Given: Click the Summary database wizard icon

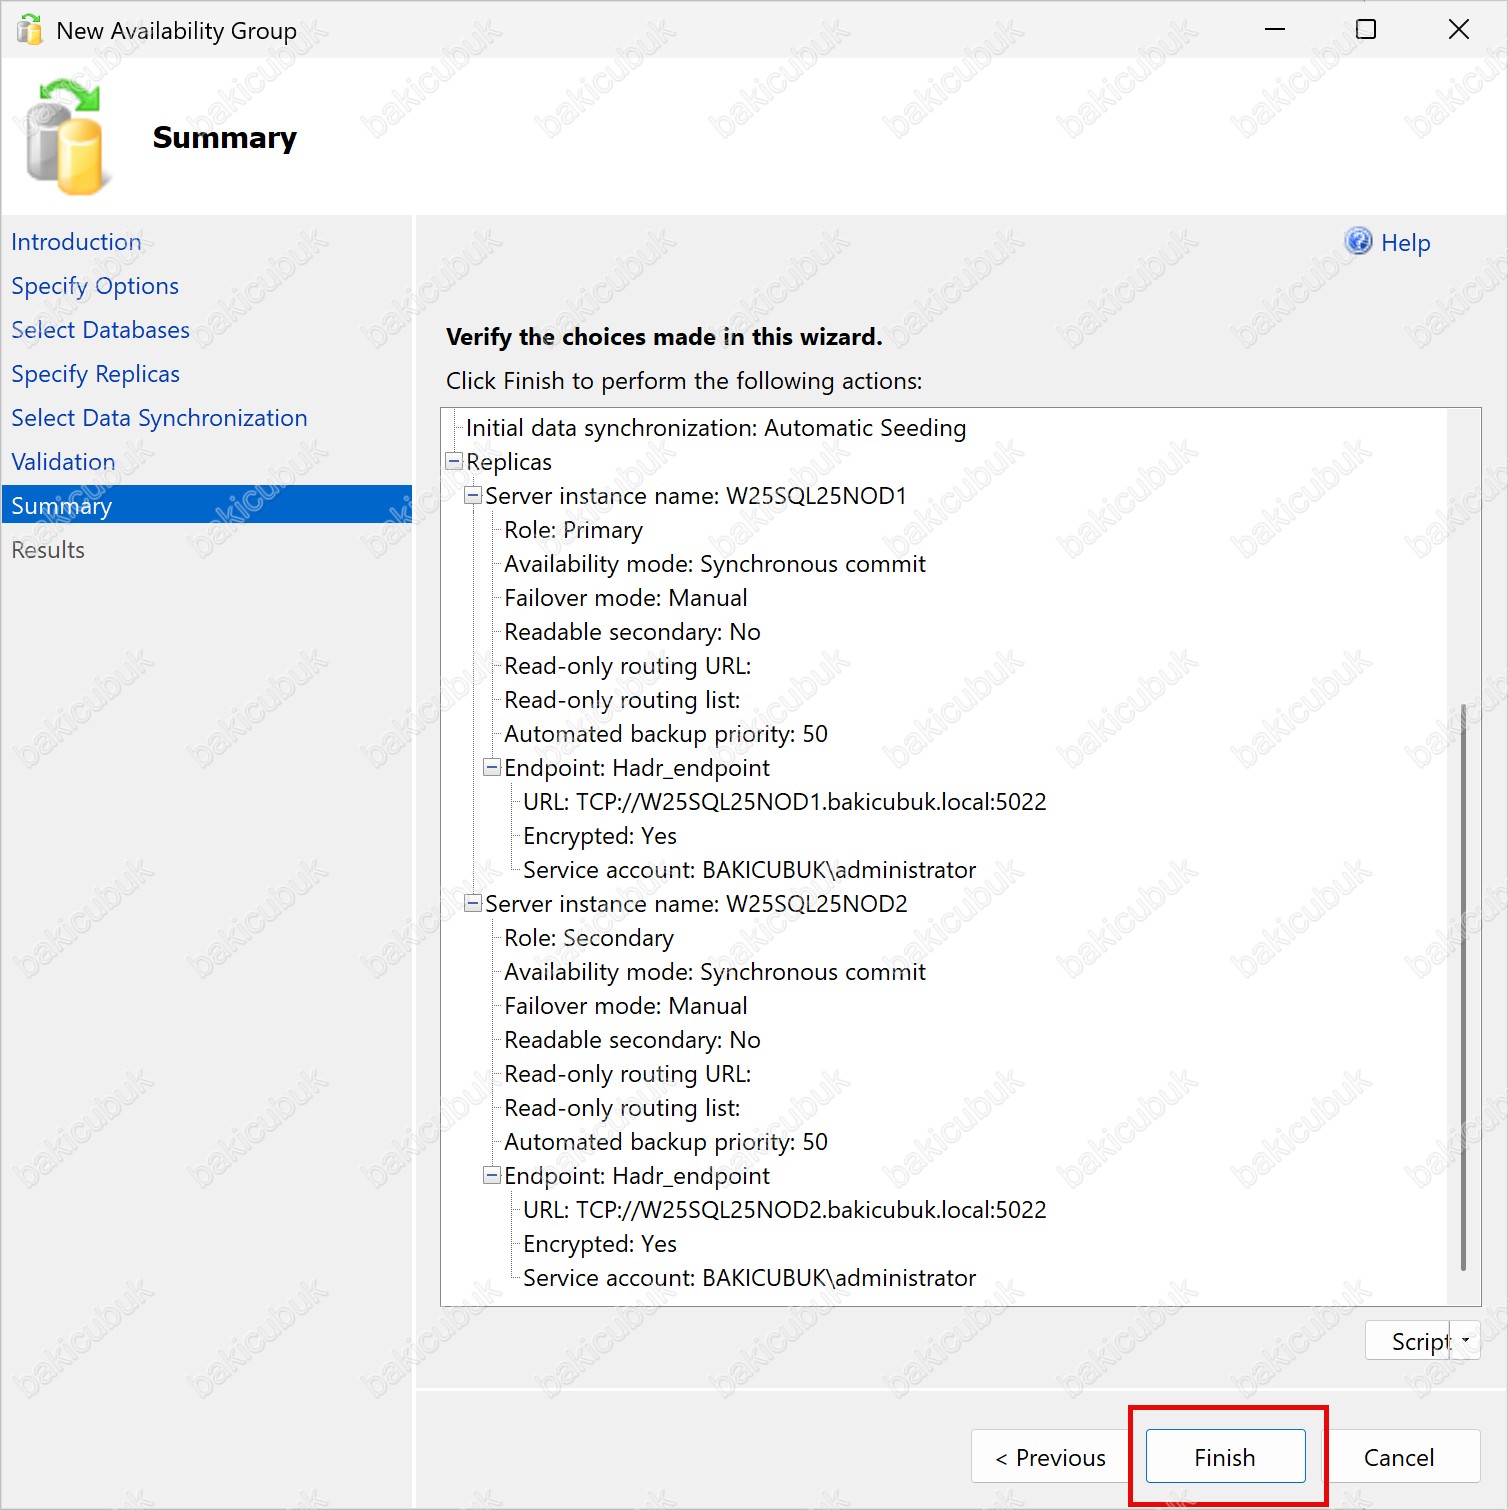Looking at the screenshot, I should pyautogui.click(x=65, y=138).
